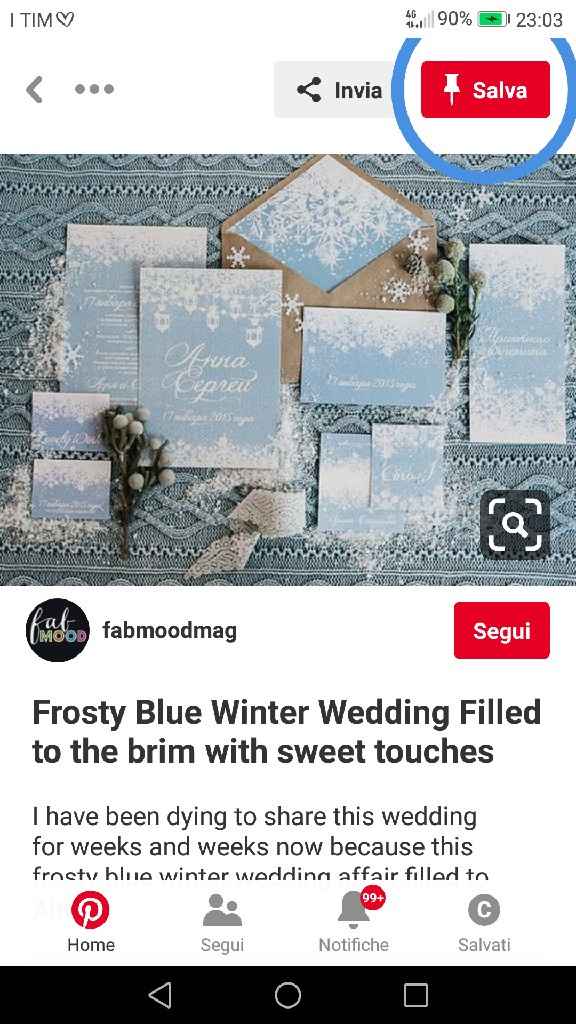This screenshot has height=1024, width=576.
Task: Tap the Notifiche bell icon
Action: point(353,910)
